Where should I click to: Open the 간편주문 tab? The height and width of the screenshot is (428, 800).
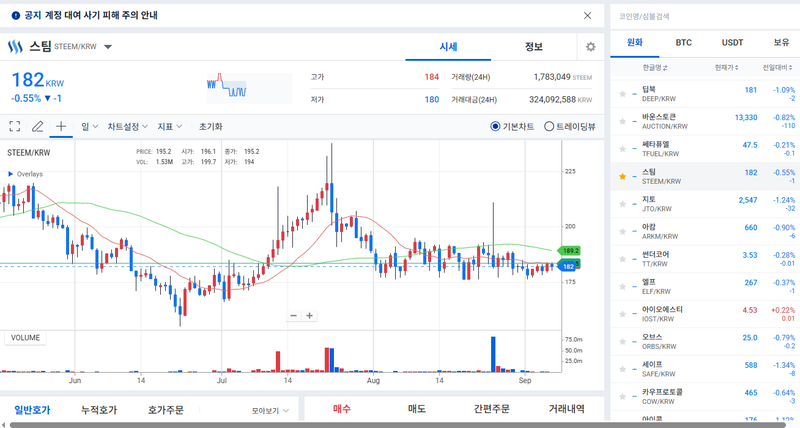[x=491, y=409]
